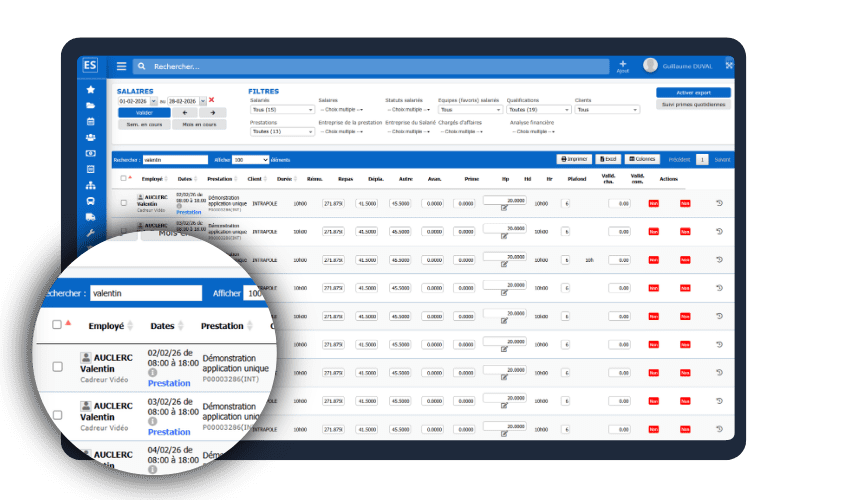The width and height of the screenshot is (850, 500).
Task: Toggle Valid. com. Non badge in 10h row
Action: pos(685,260)
